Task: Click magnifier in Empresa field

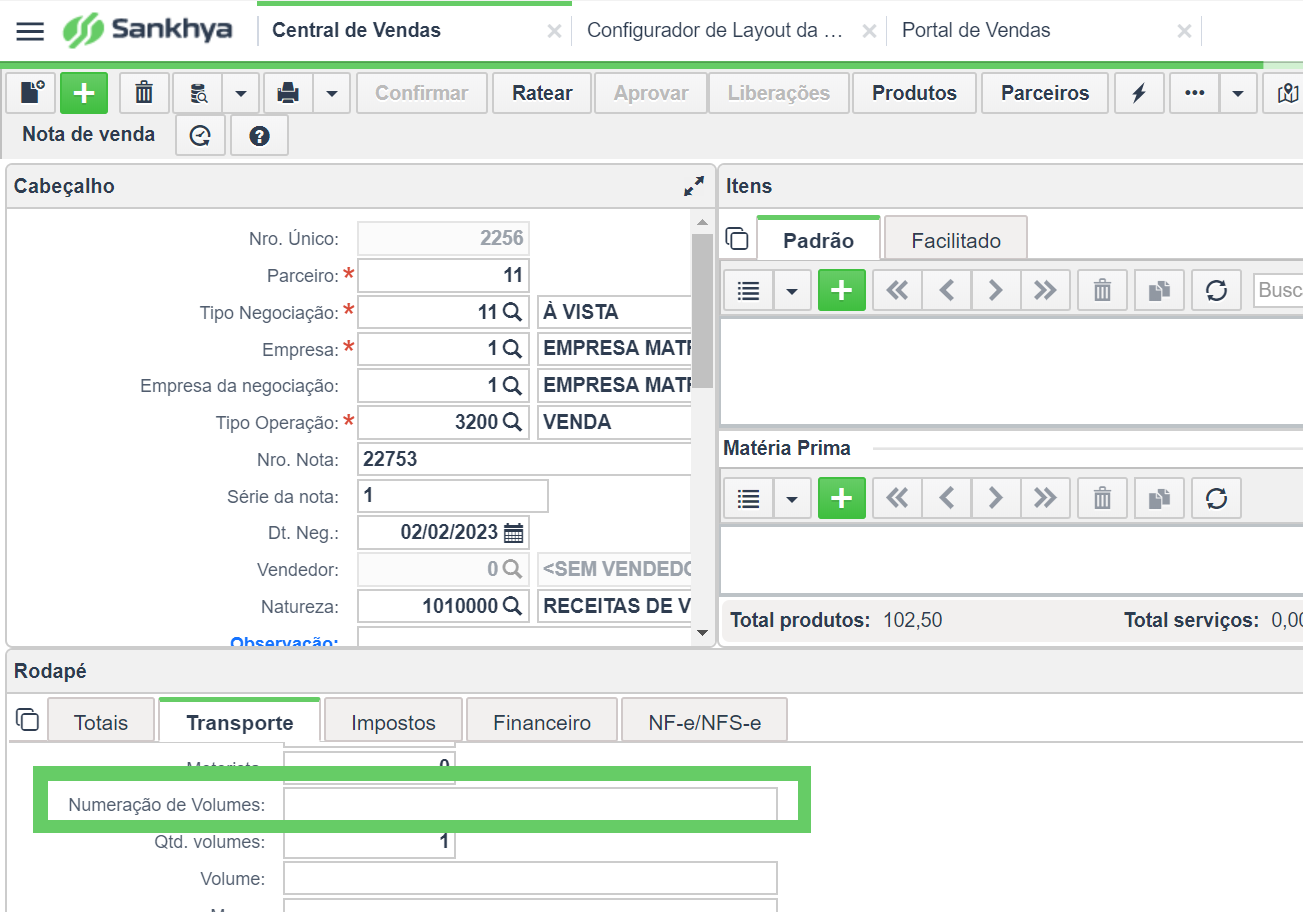Action: [512, 349]
